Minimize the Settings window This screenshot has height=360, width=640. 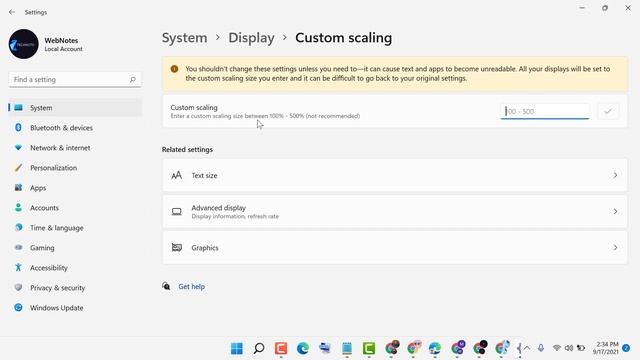[582, 8]
